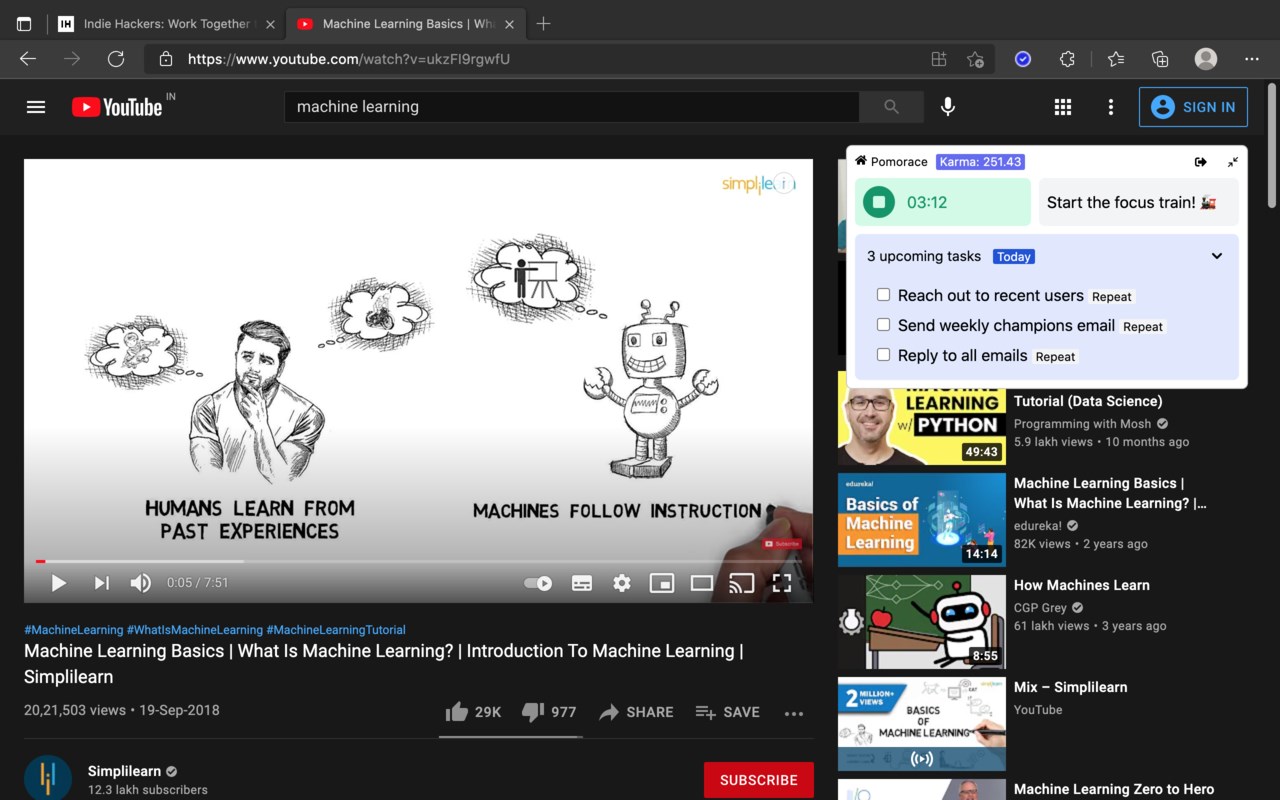Subscribe to Simplilearn channel

tap(759, 780)
